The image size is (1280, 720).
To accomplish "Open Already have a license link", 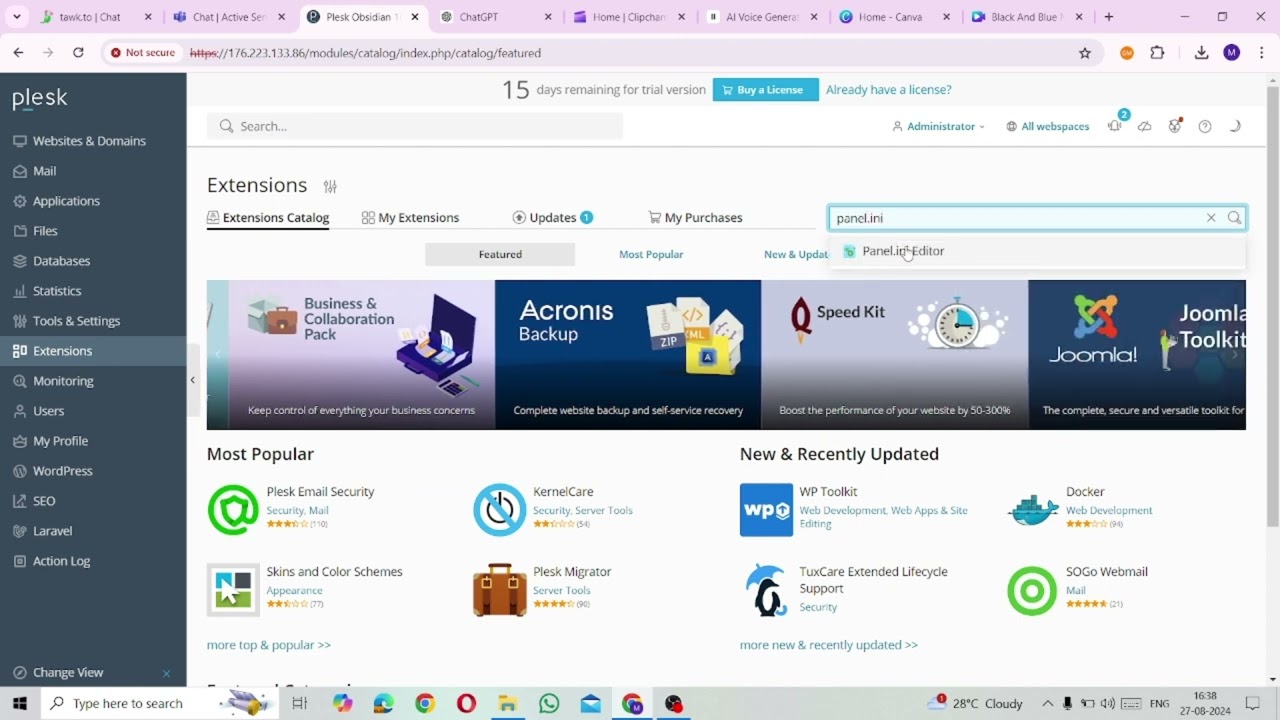I will coord(888,90).
